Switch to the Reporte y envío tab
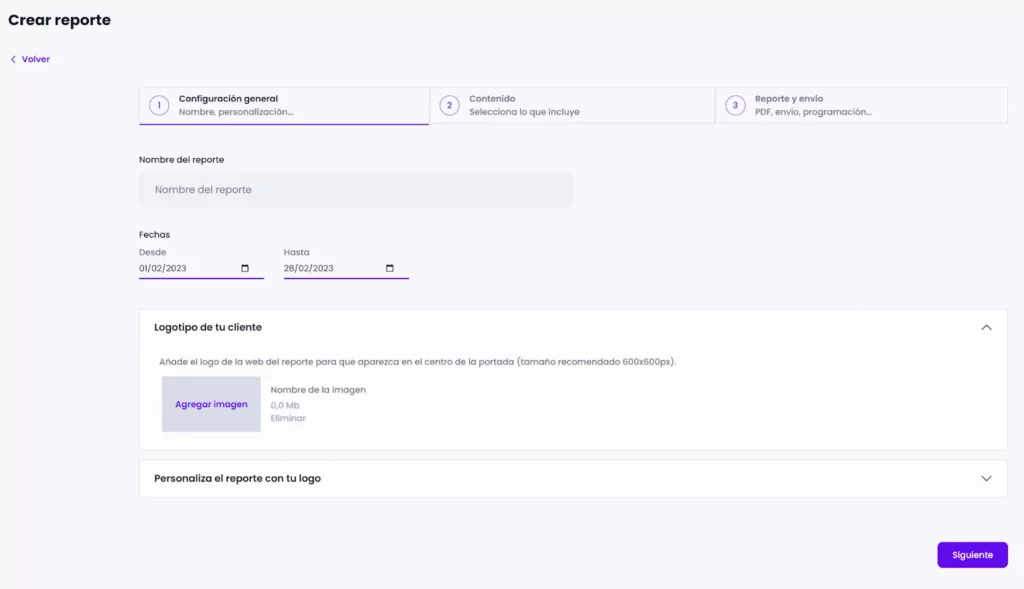Viewport: 1024px width, 589px height. click(812, 105)
